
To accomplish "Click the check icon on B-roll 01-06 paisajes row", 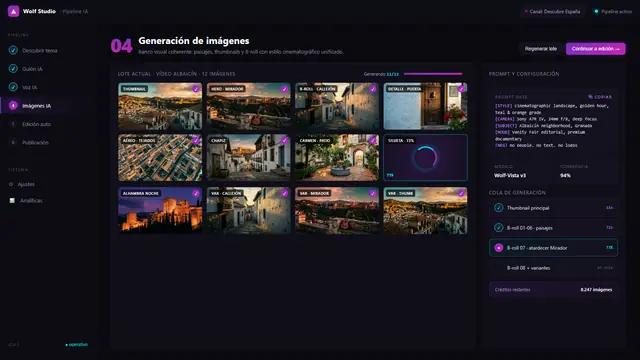I will (x=498, y=227).
